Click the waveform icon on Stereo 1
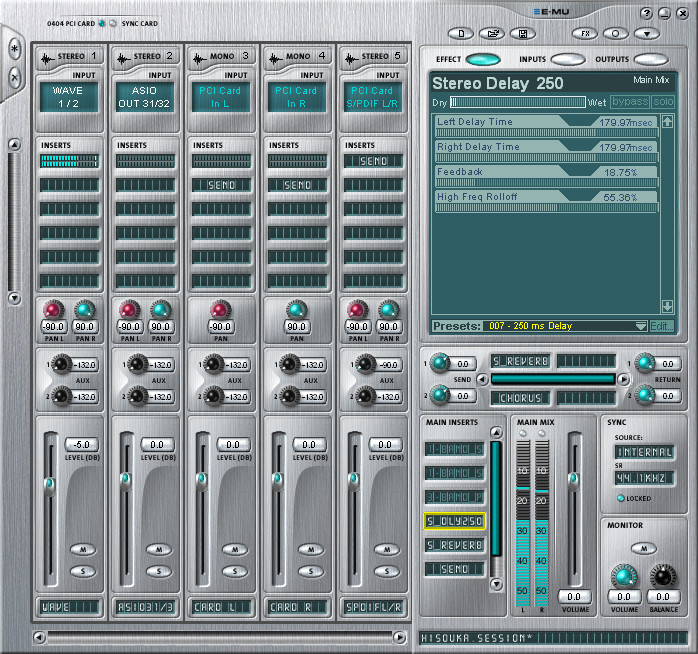Screen dimensions: 698x654 click(46, 57)
